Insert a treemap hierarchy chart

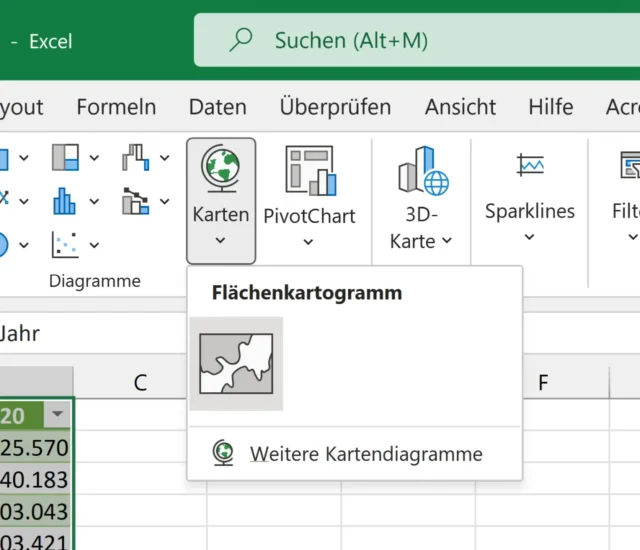(x=65, y=157)
